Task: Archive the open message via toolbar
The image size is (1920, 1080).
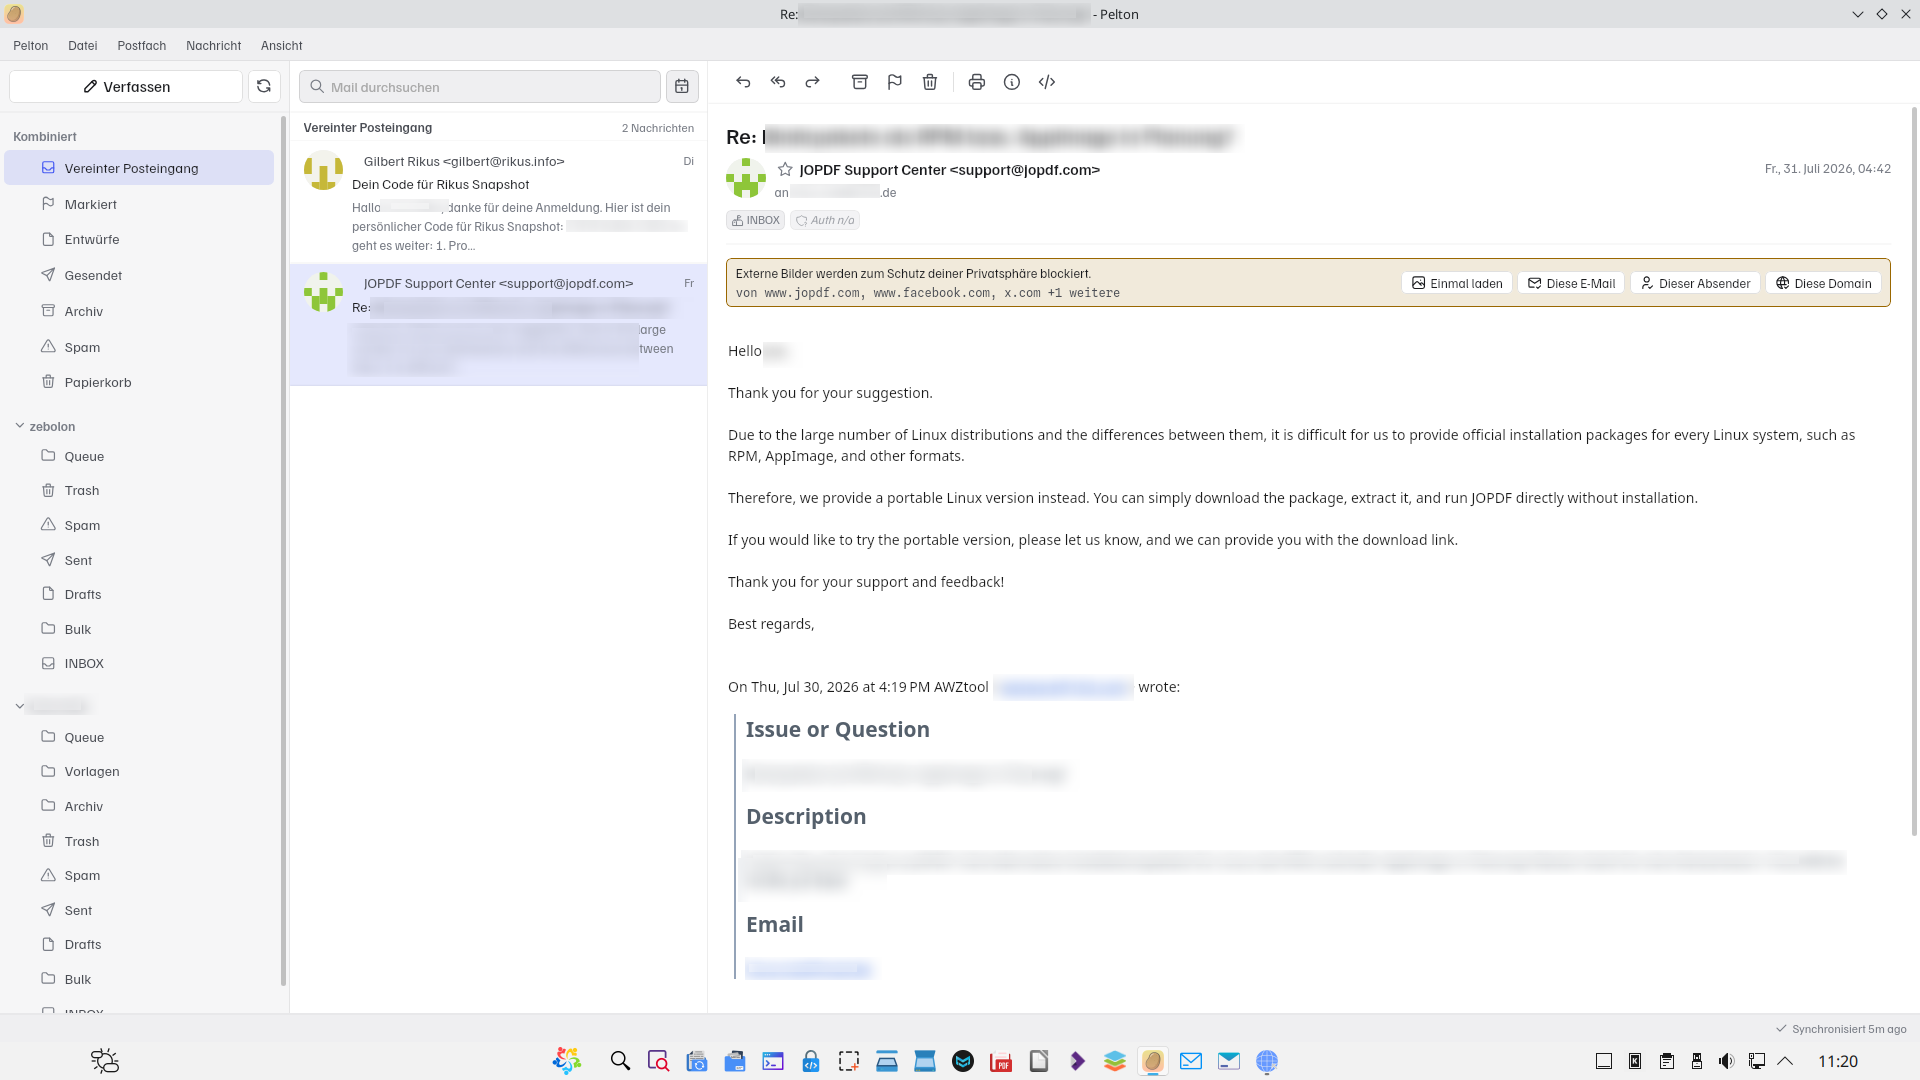Action: click(x=860, y=82)
